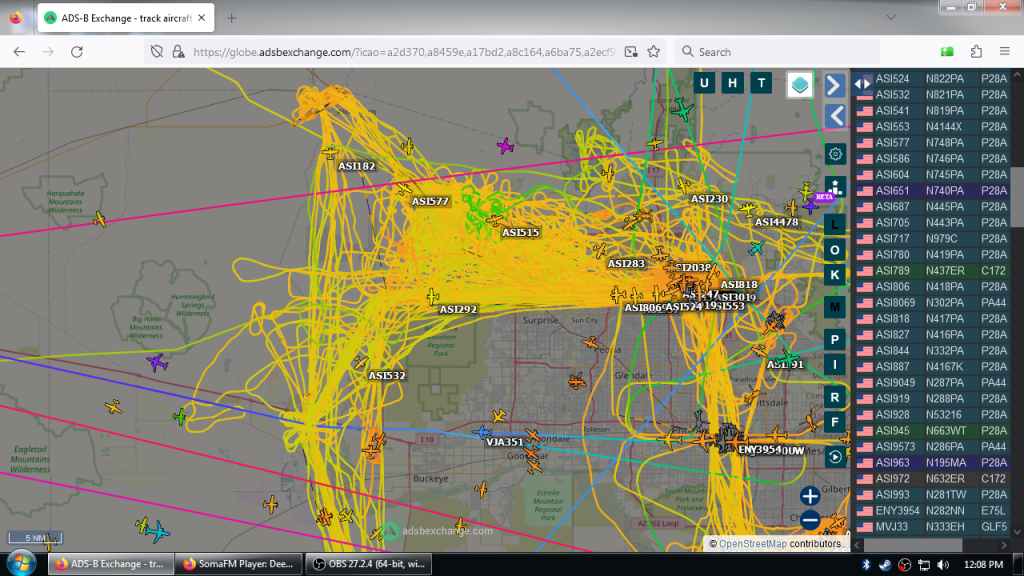Viewport: 1024px width, 576px height.
Task: Open the list all tabs dropdown arrow
Action: (891, 18)
